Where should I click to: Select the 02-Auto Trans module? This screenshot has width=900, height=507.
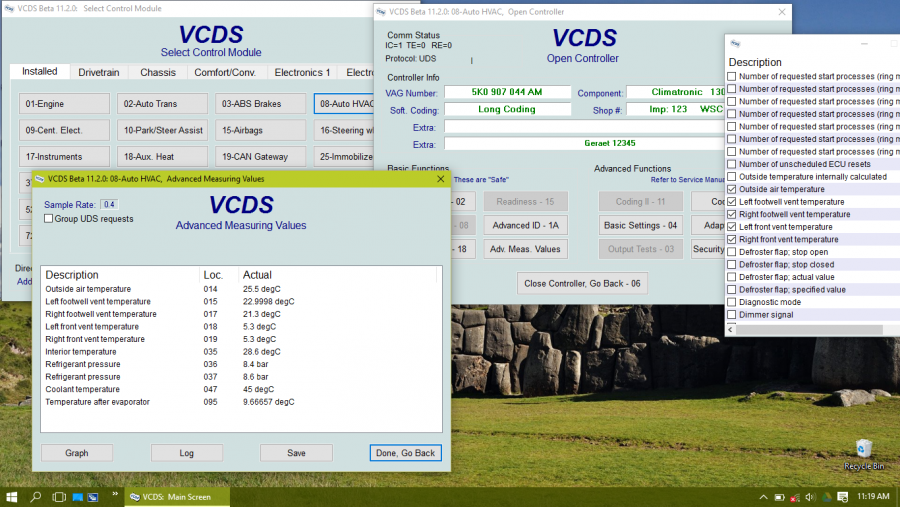162,104
